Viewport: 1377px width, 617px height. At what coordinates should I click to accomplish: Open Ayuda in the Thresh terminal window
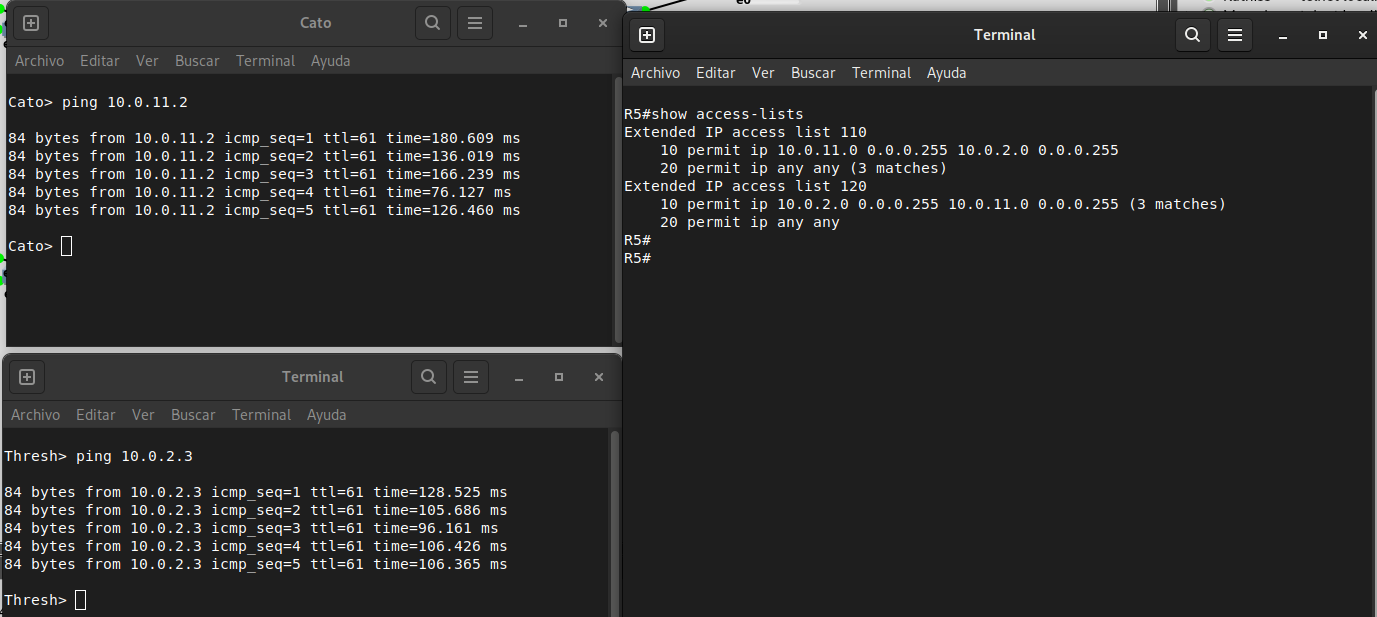click(327, 415)
